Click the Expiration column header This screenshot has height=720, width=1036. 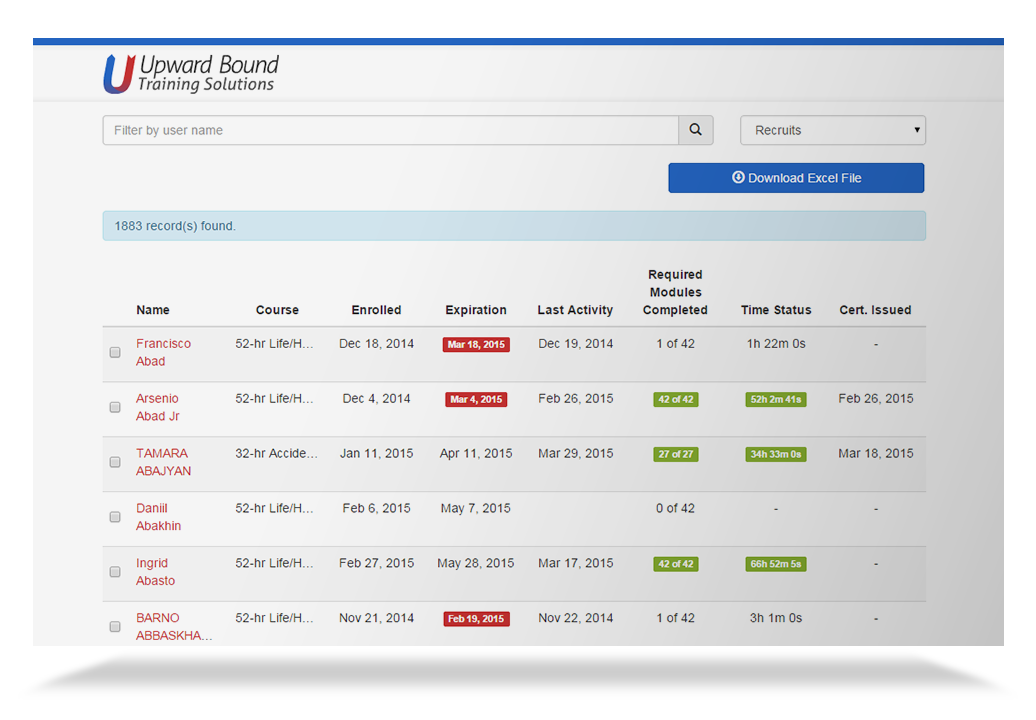pyautogui.click(x=476, y=310)
